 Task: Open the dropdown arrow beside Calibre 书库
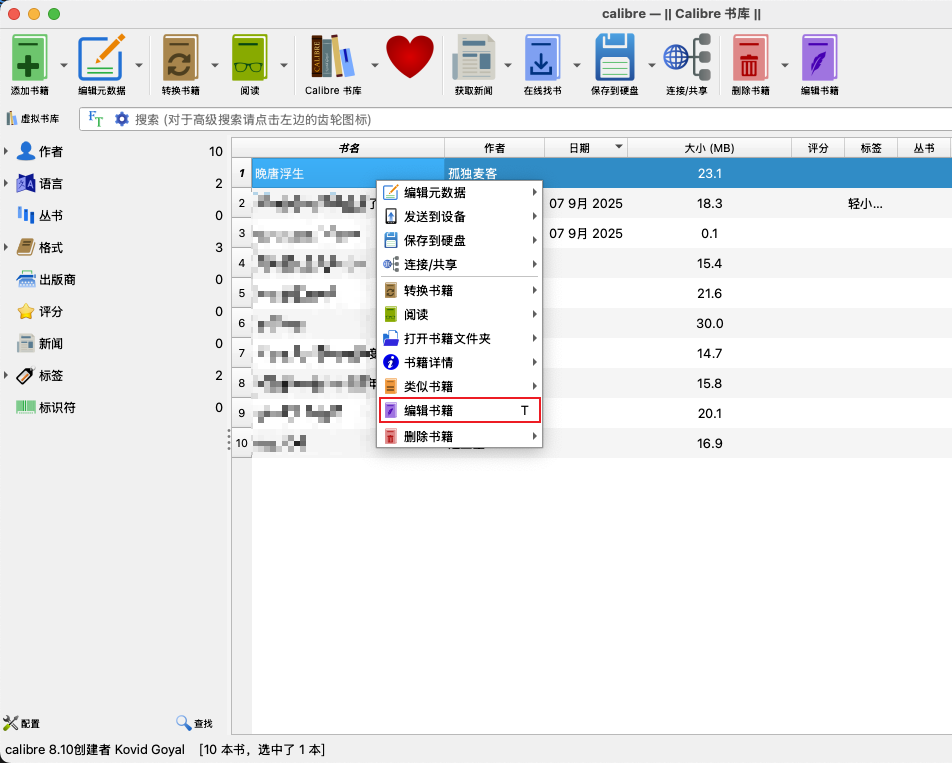[x=375, y=65]
